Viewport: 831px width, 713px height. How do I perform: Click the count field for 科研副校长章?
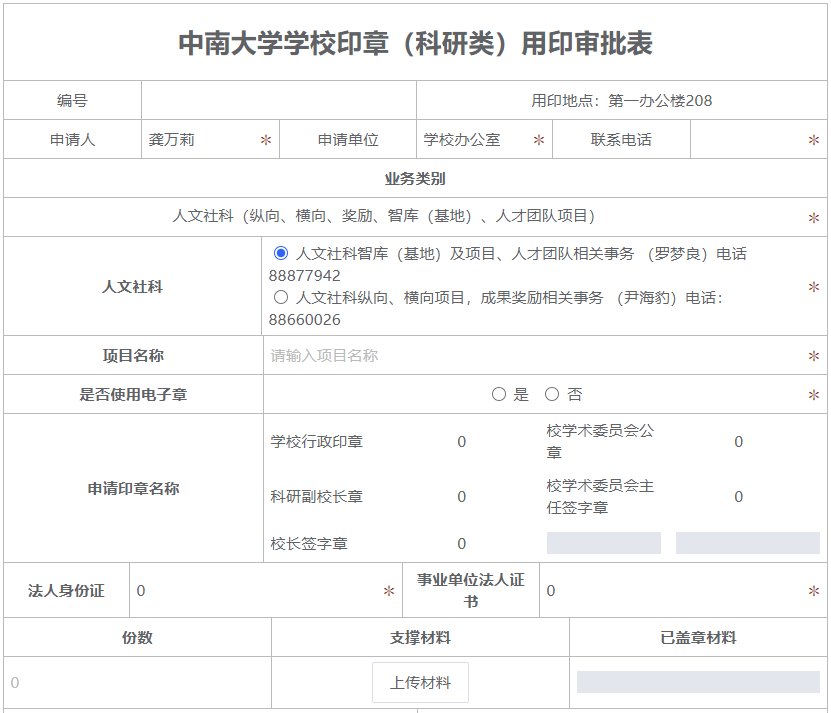pyautogui.click(x=462, y=497)
